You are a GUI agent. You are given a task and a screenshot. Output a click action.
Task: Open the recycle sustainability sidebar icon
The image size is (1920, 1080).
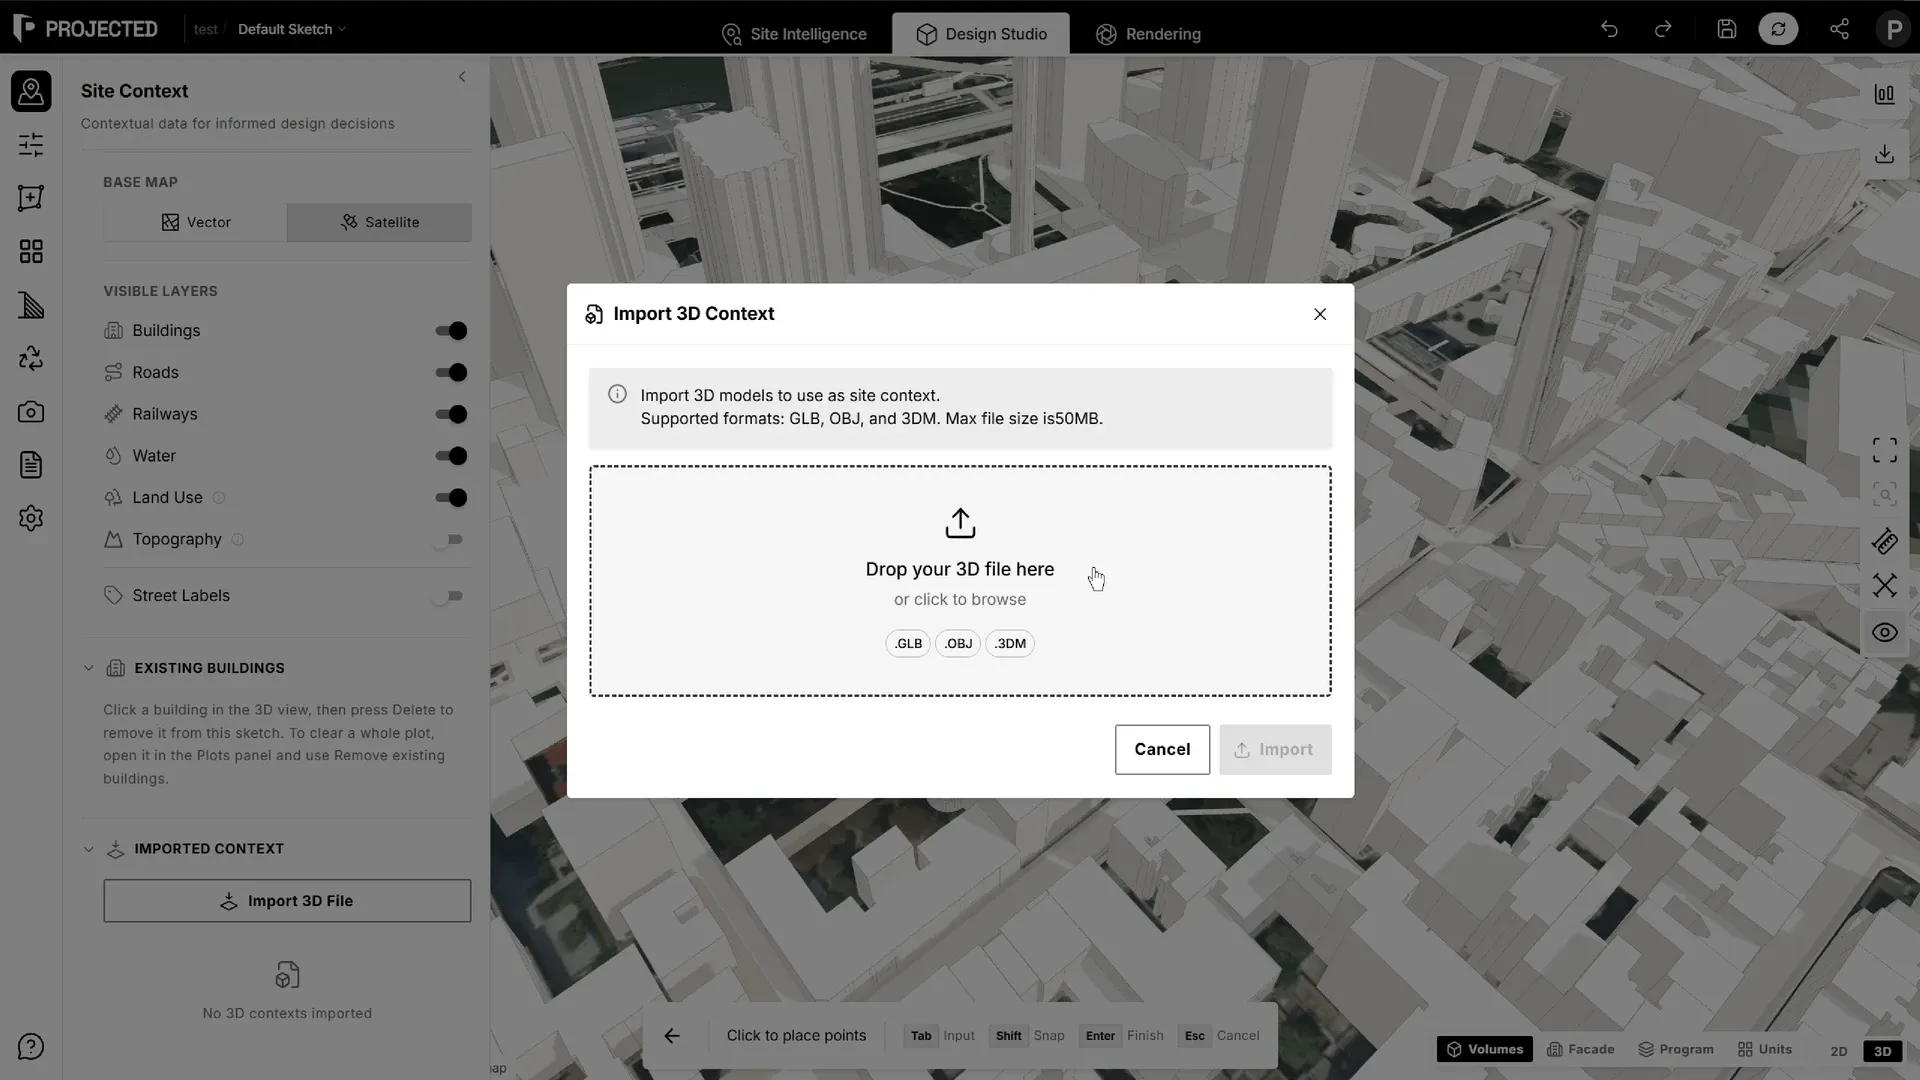(31, 358)
